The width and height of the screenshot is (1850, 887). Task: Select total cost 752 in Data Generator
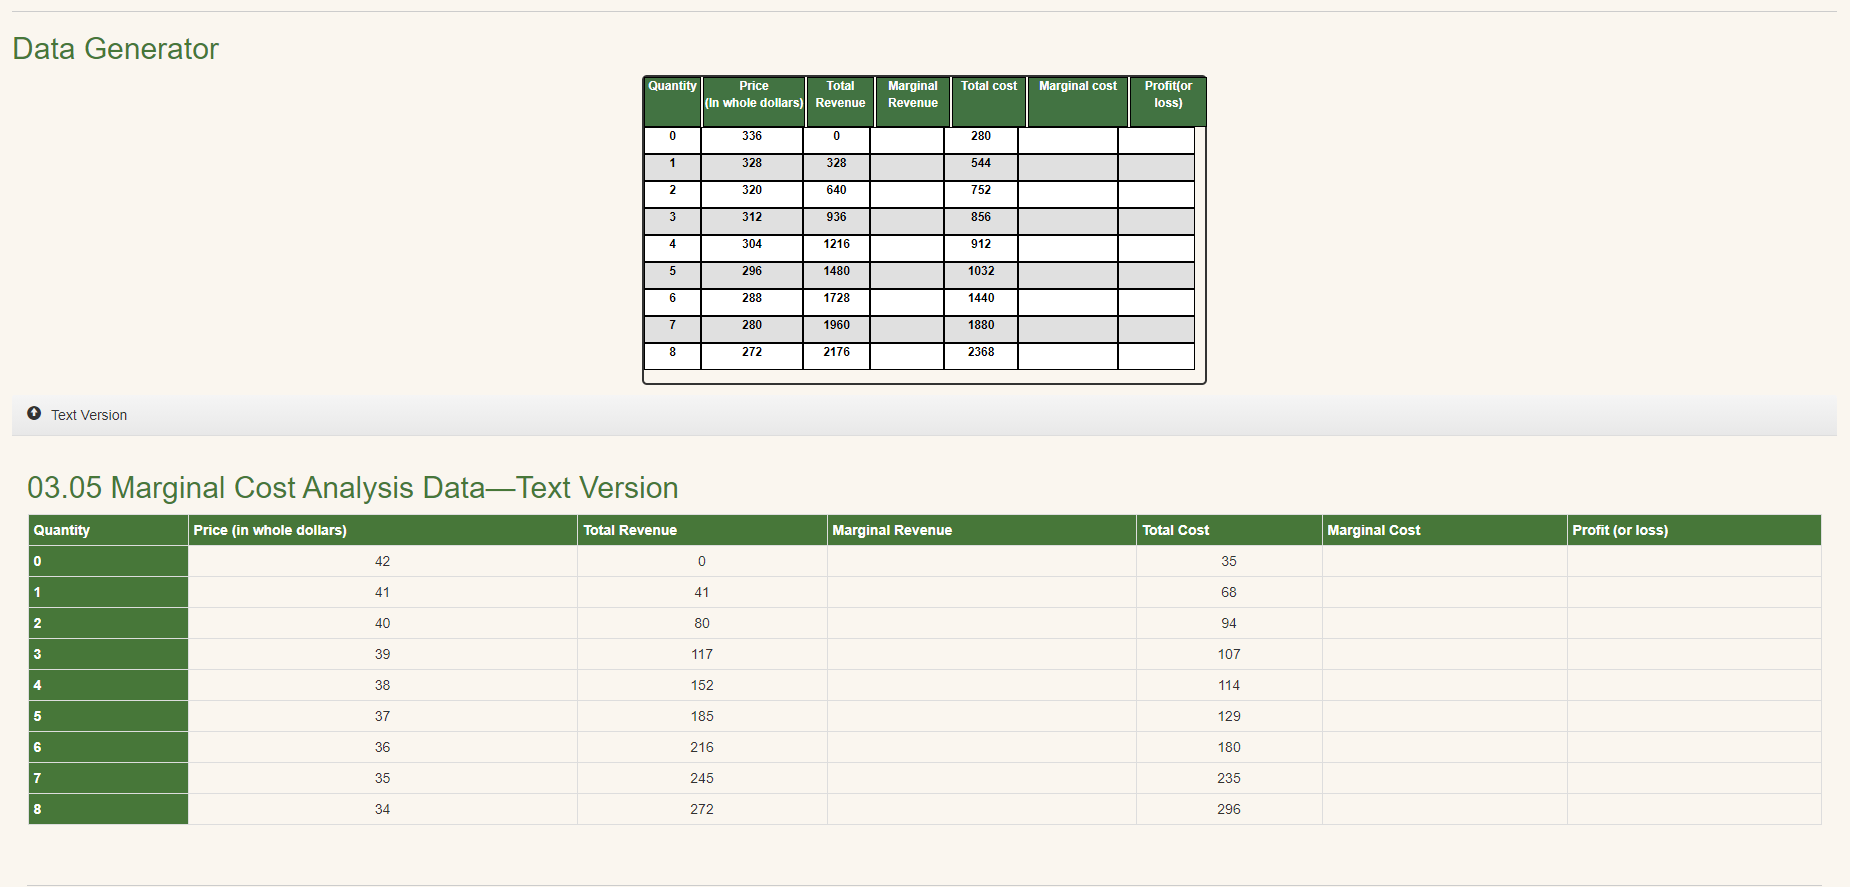point(981,190)
